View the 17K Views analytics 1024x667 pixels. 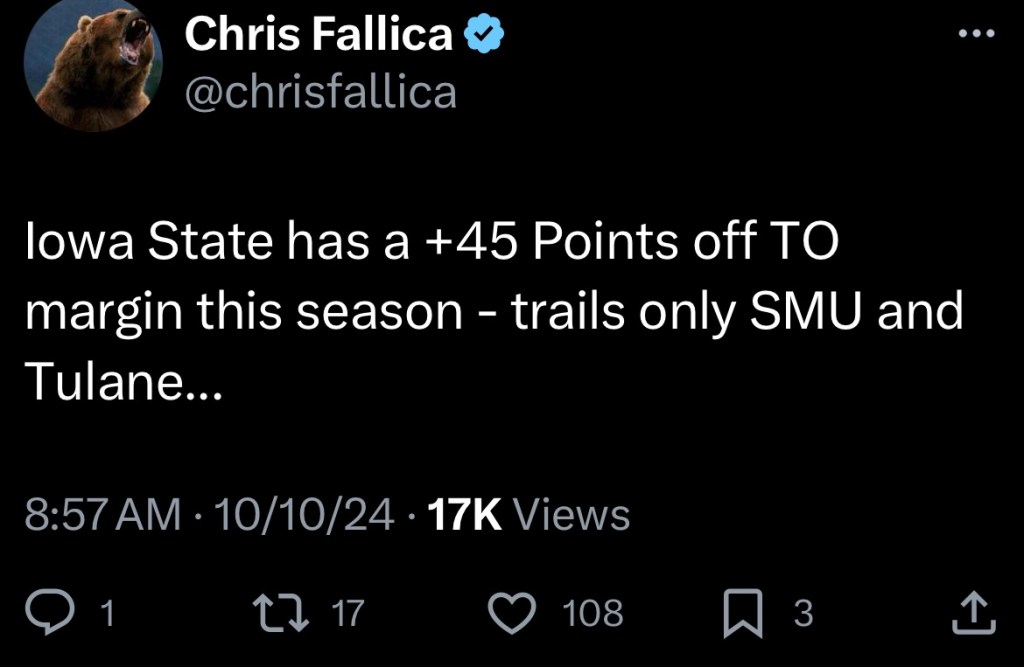click(528, 516)
